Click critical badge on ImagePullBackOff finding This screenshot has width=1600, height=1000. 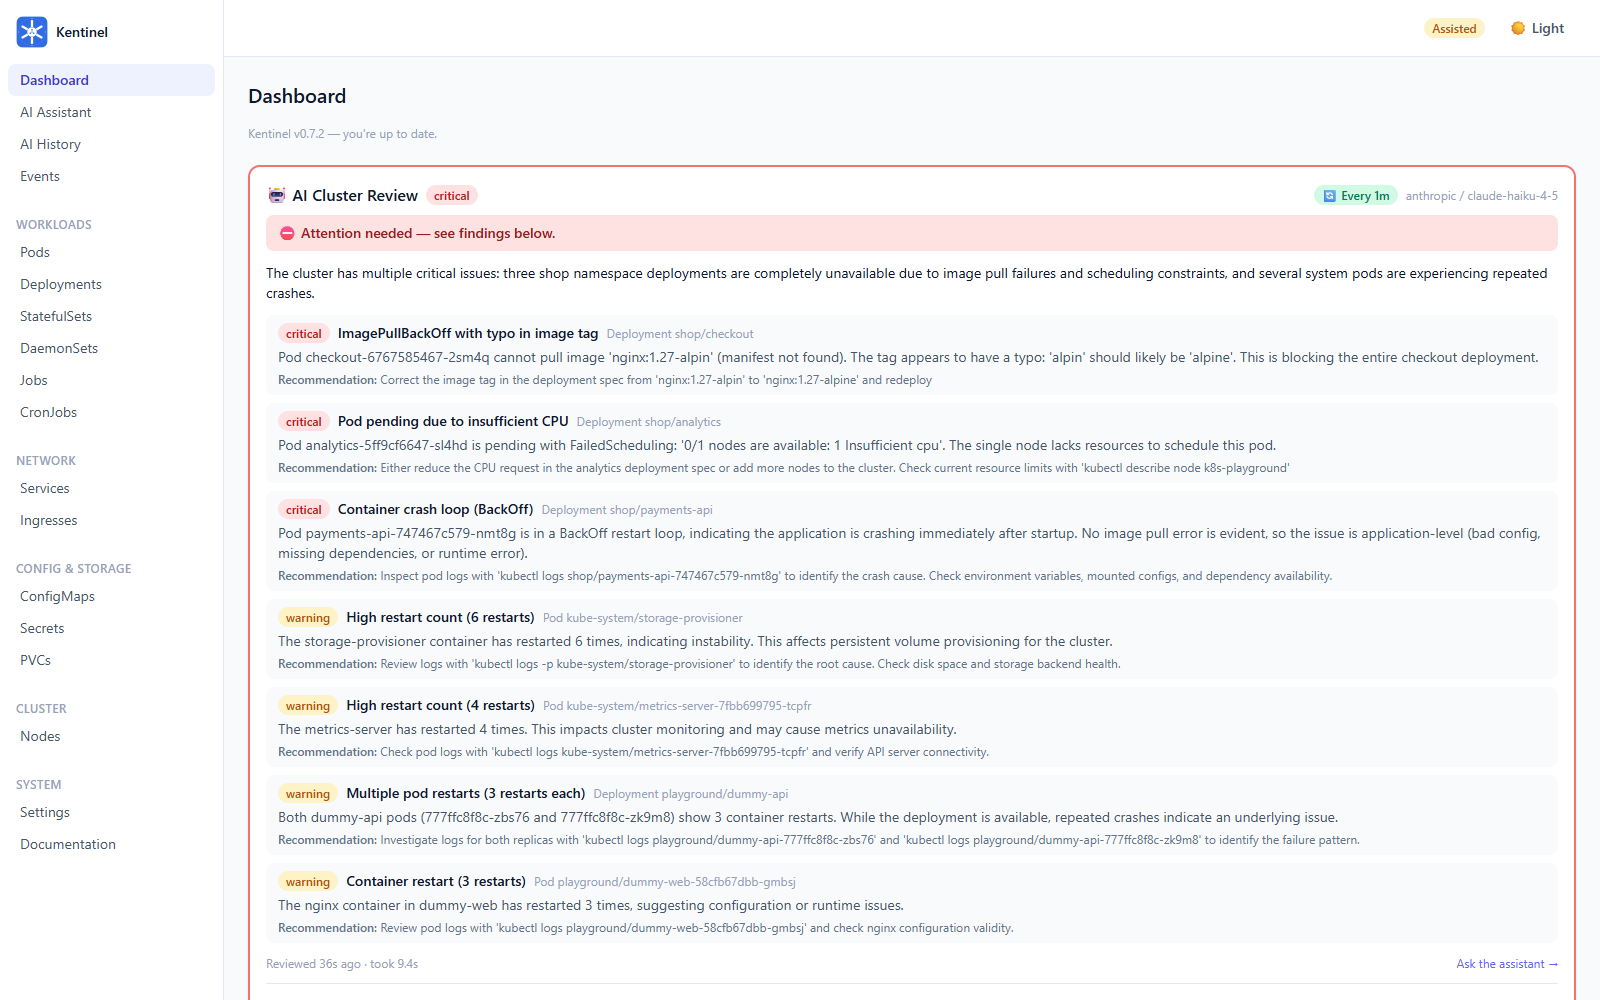[304, 334]
